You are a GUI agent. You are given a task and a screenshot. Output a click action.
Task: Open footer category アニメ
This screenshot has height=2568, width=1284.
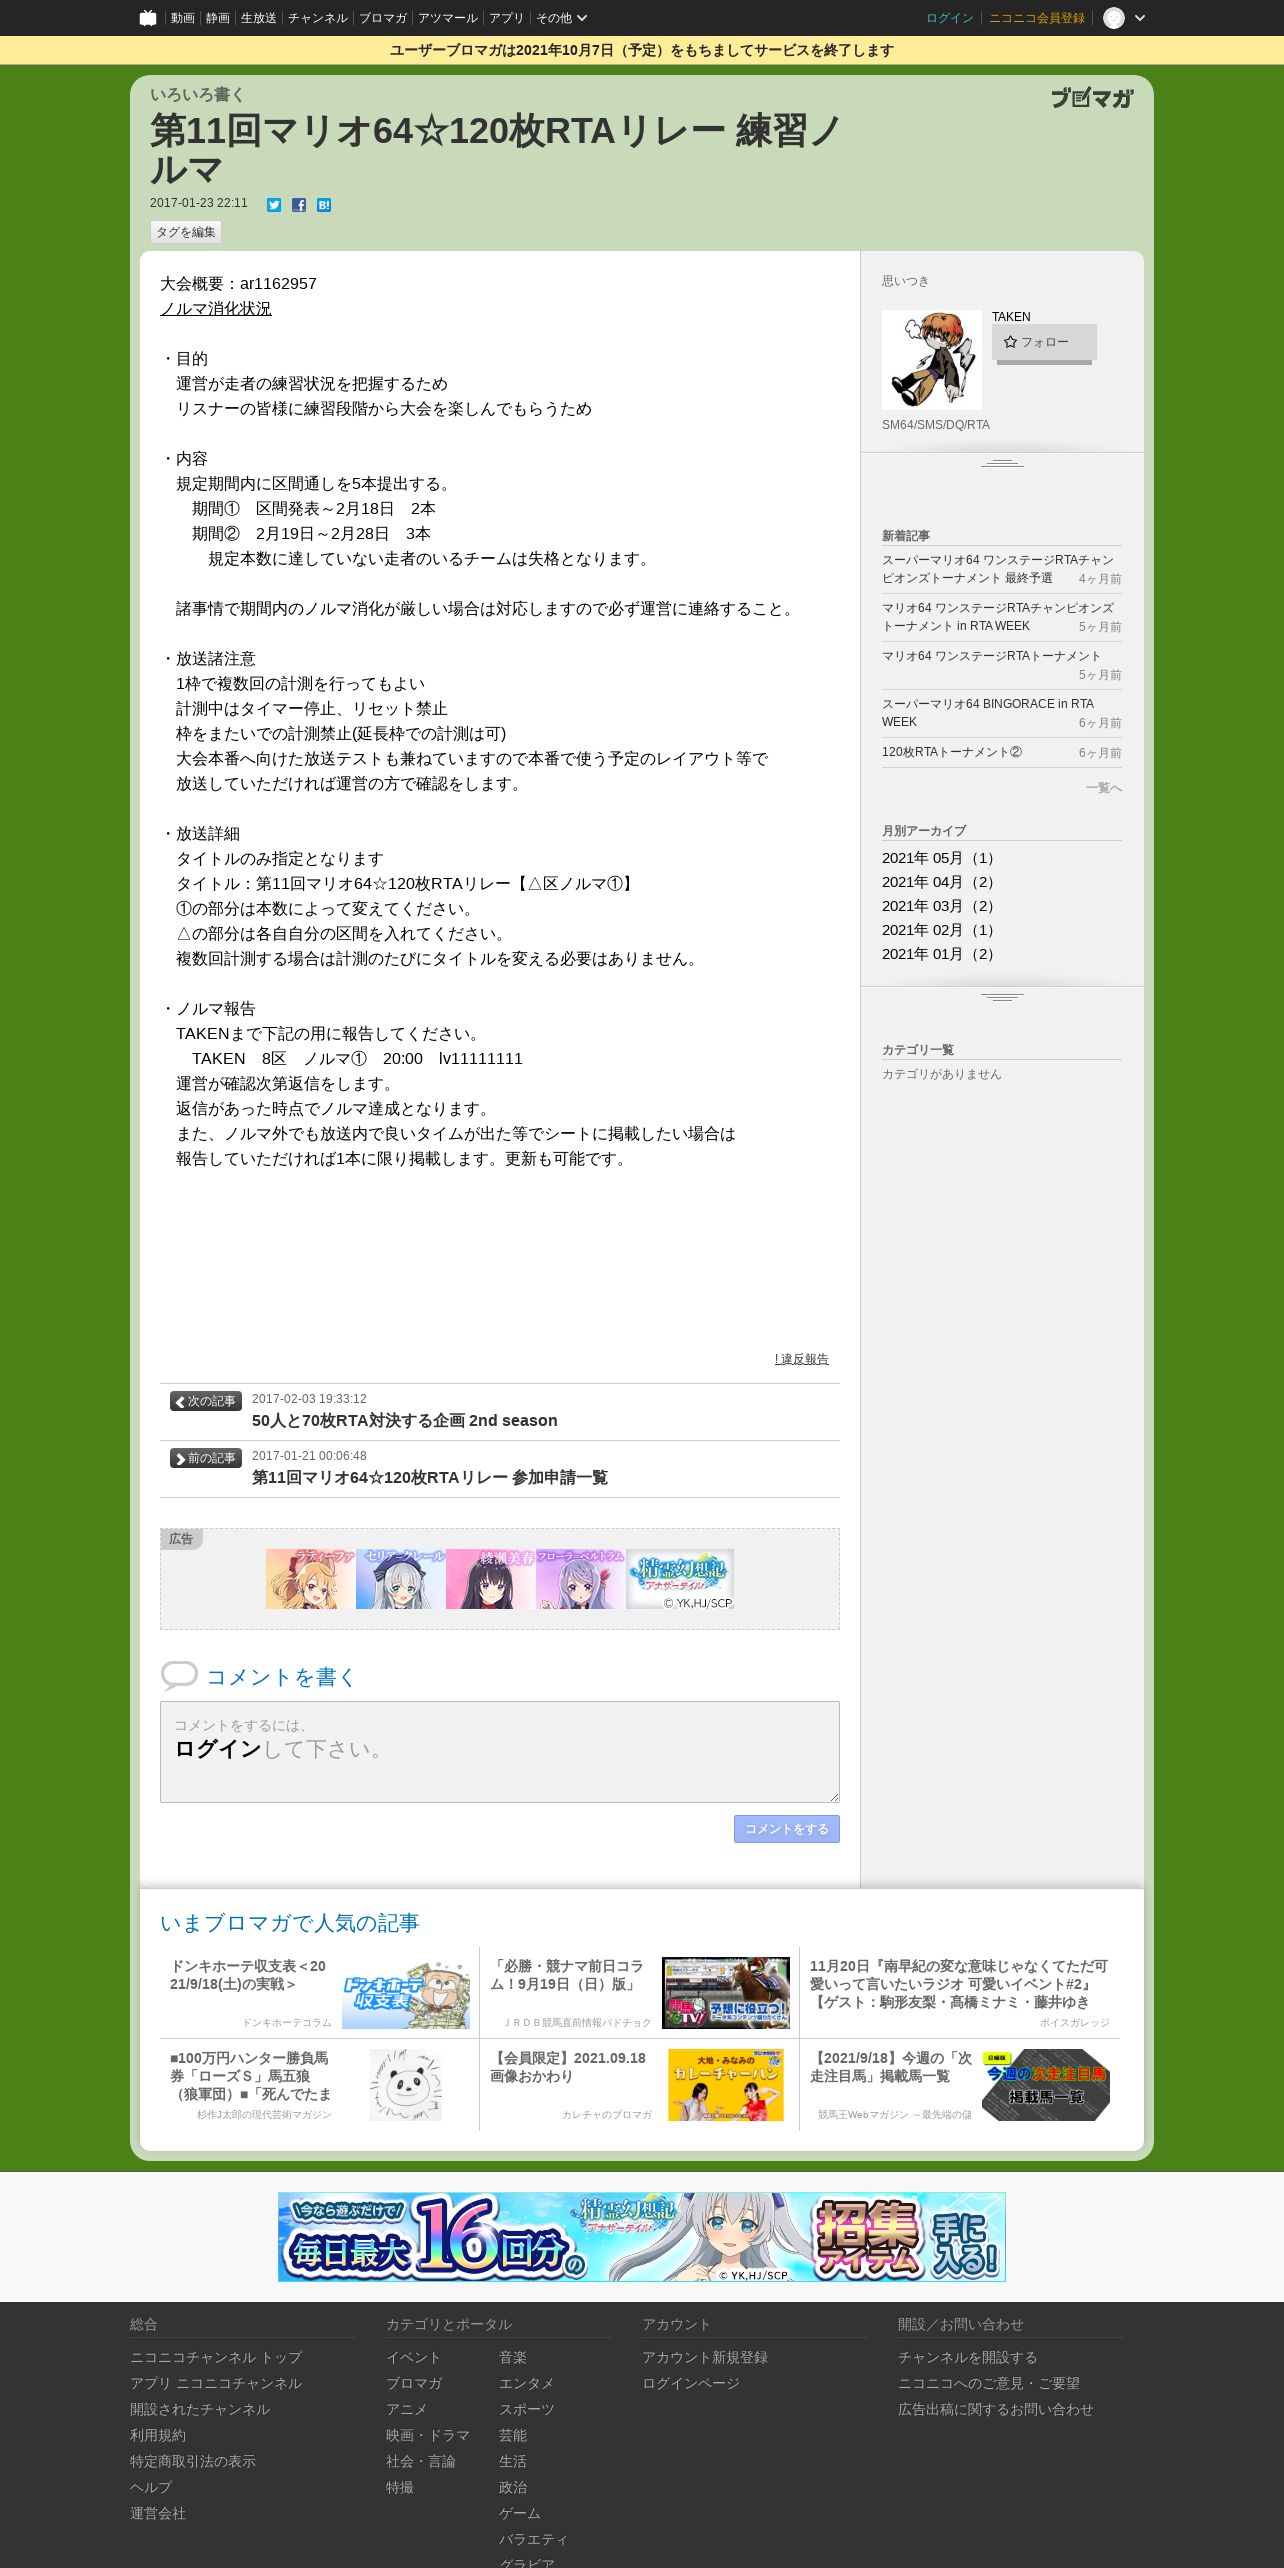coord(407,2409)
